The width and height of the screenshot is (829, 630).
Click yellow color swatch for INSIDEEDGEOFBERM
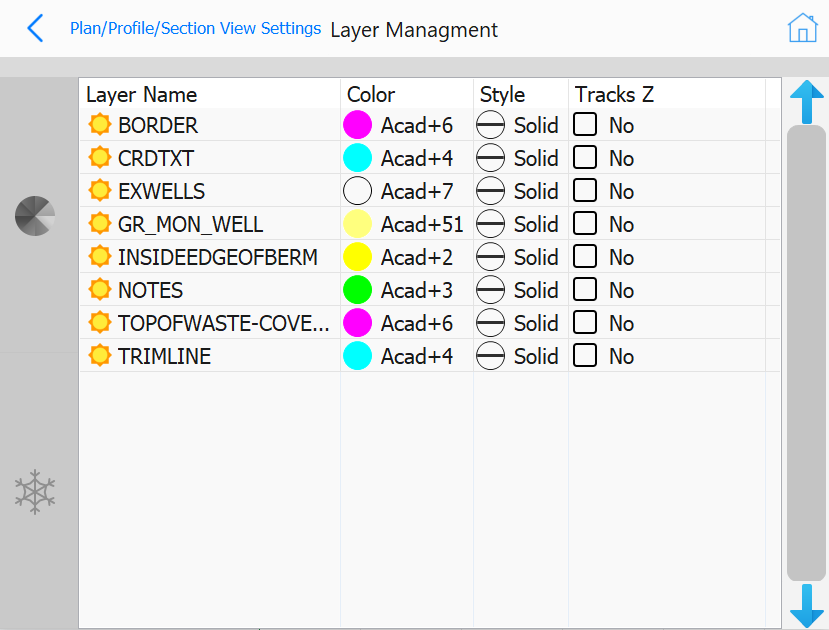coord(357,257)
